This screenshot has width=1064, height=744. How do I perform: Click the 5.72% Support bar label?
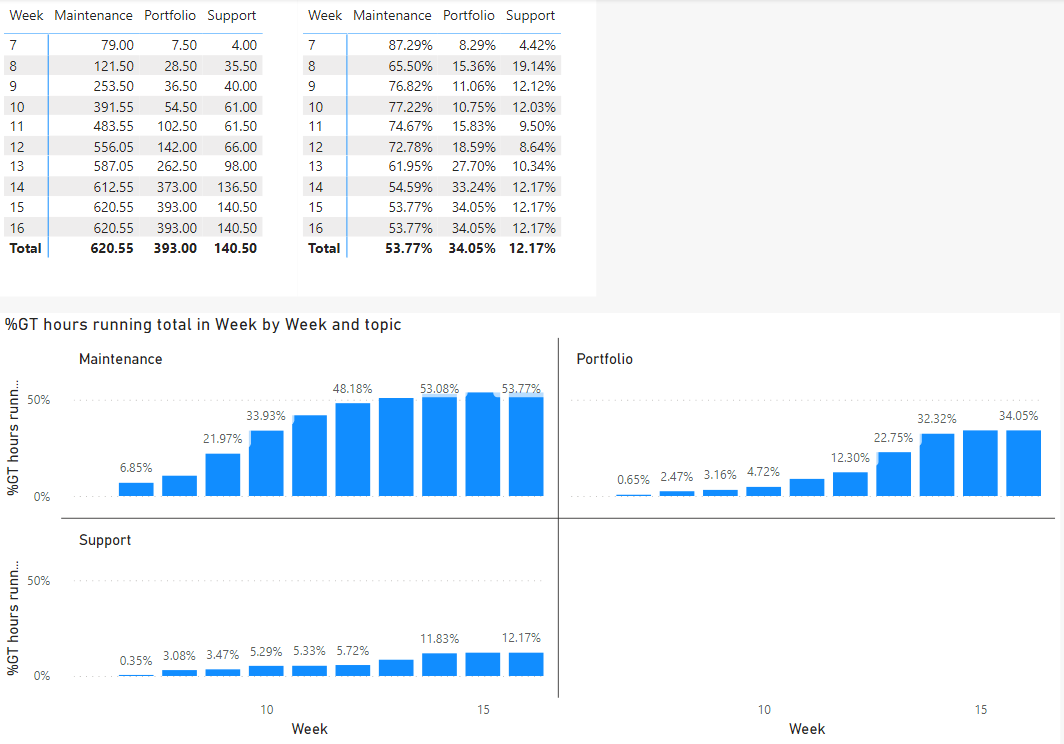353,651
